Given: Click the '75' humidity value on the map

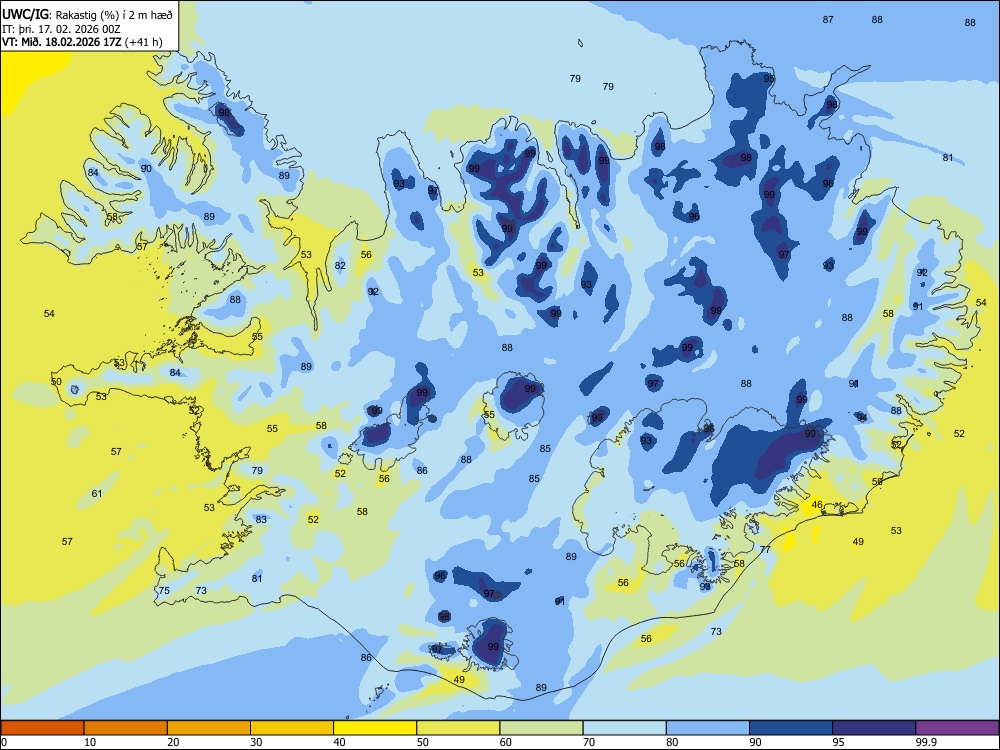Looking at the screenshot, I should coord(165,591).
